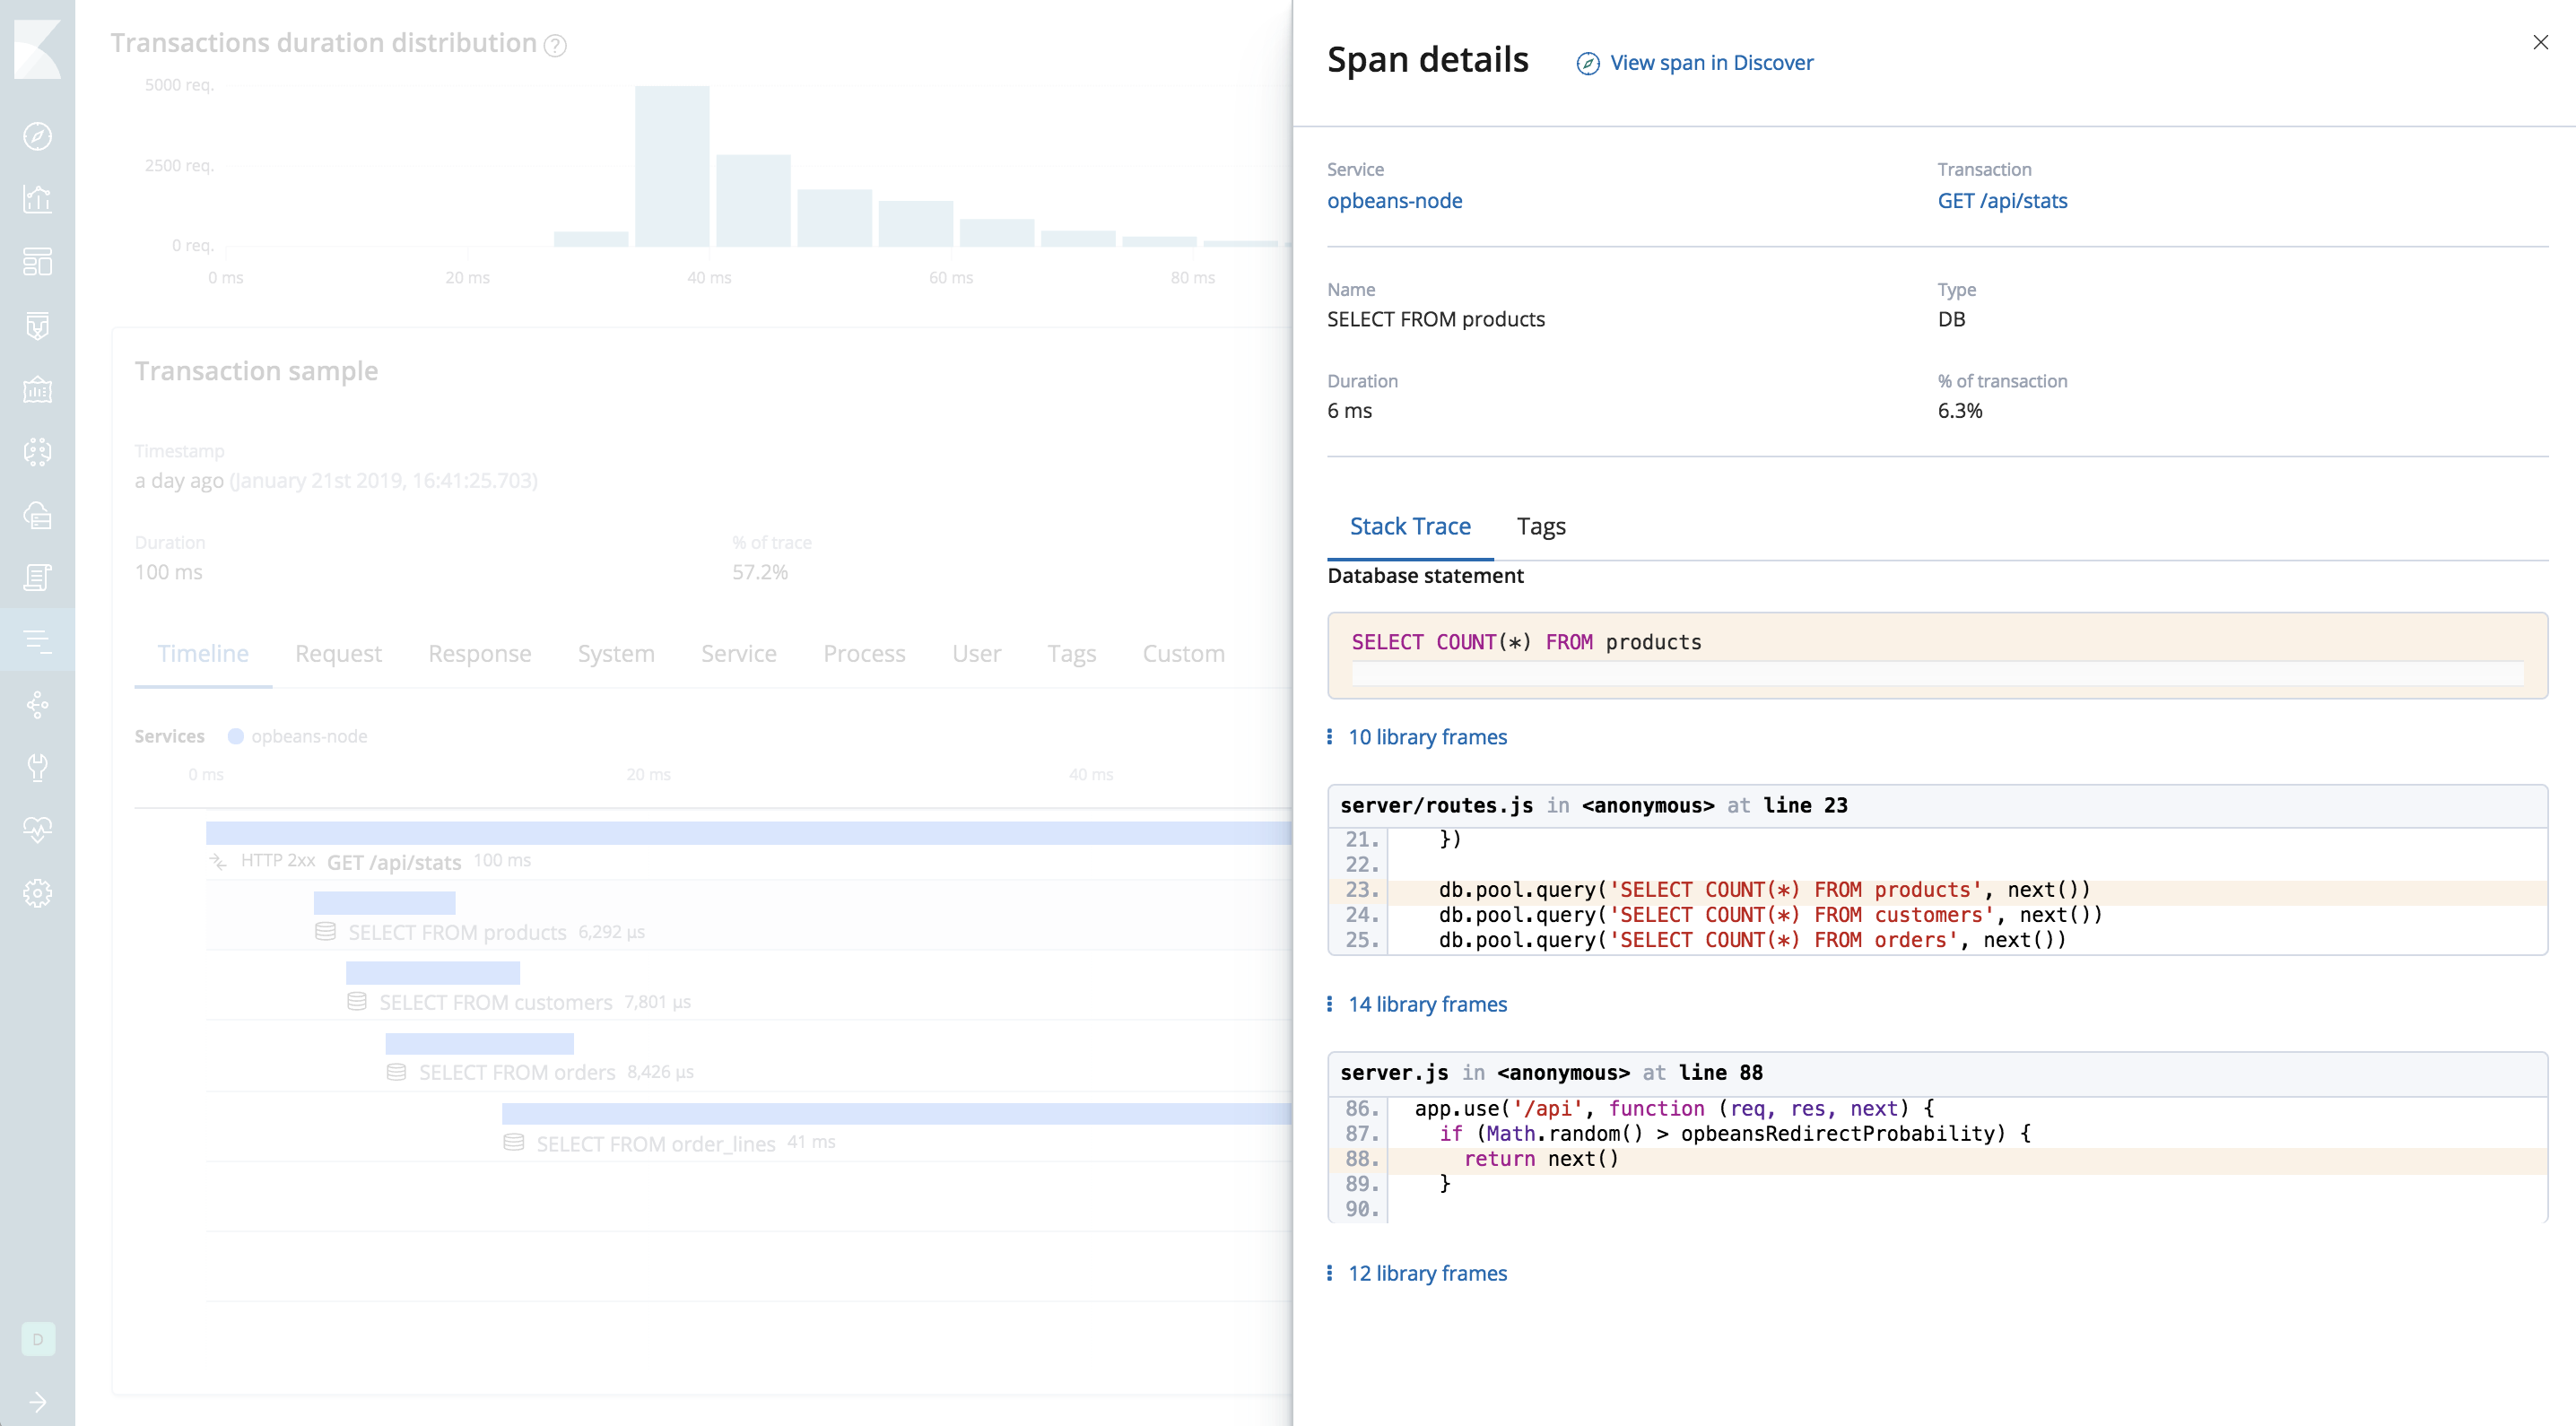The height and width of the screenshot is (1426, 2576).
Task: Close the Span details panel
Action: tap(2539, 42)
